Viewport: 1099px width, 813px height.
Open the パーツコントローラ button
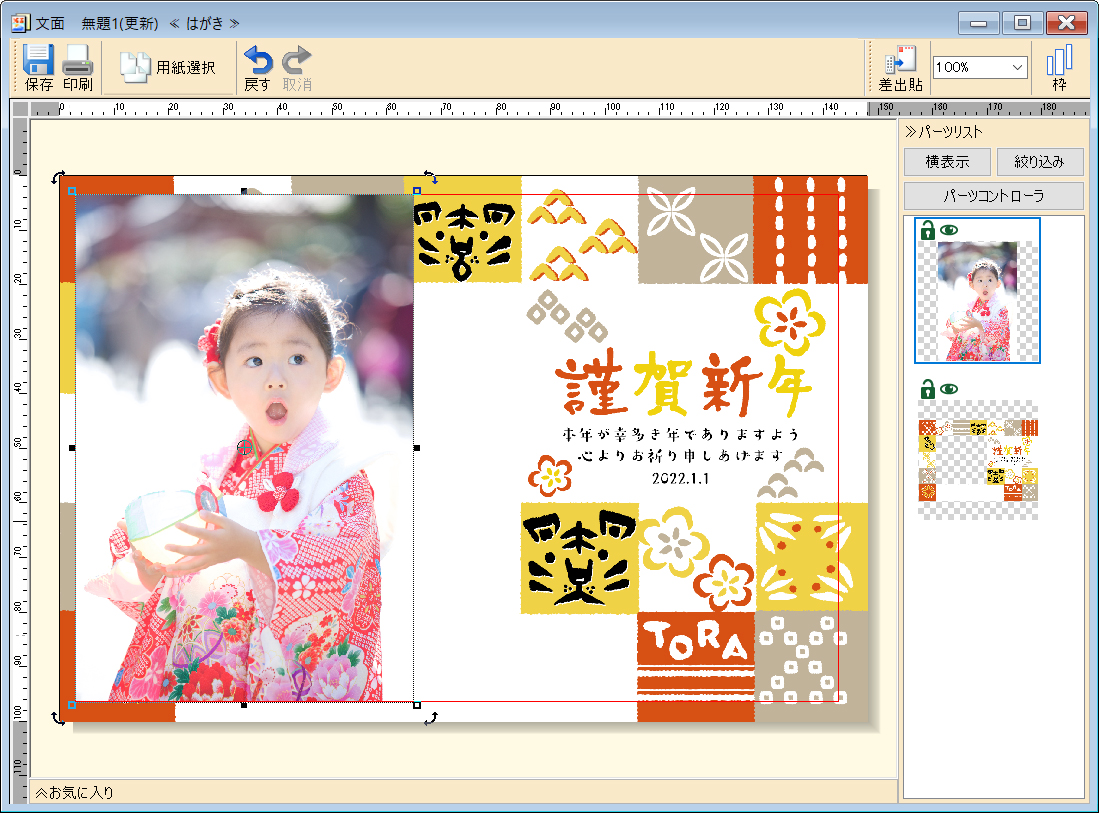993,196
